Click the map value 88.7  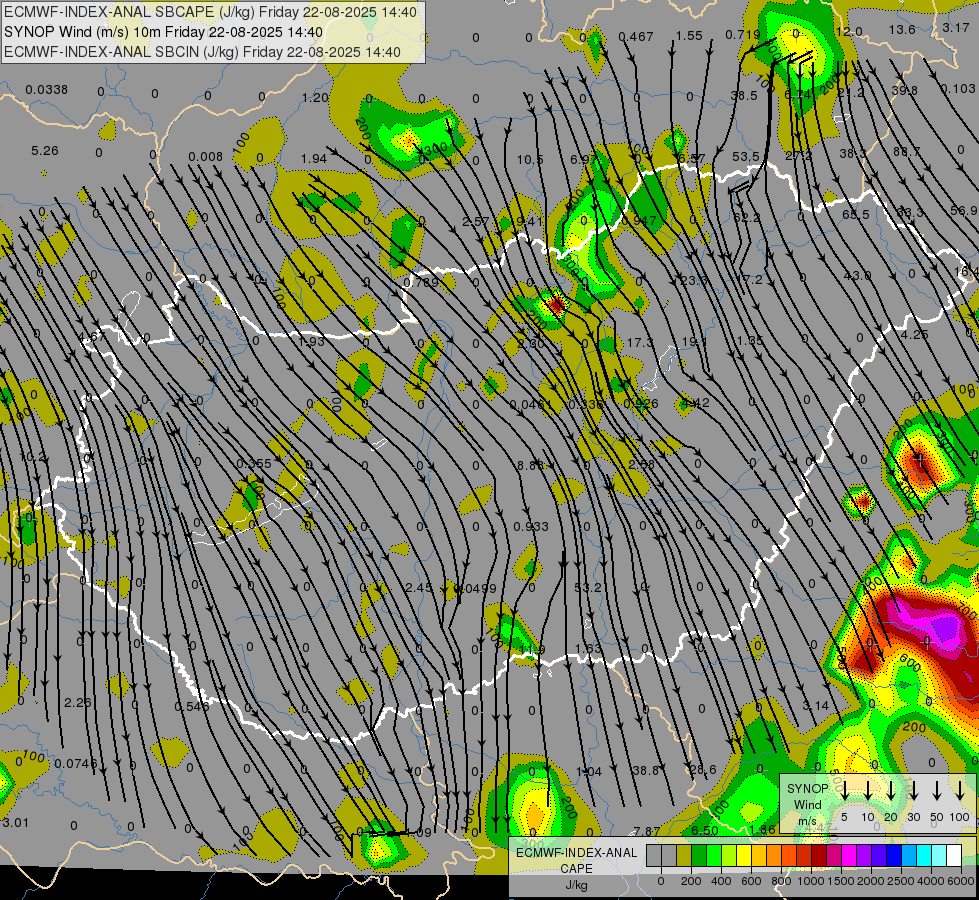[907, 152]
